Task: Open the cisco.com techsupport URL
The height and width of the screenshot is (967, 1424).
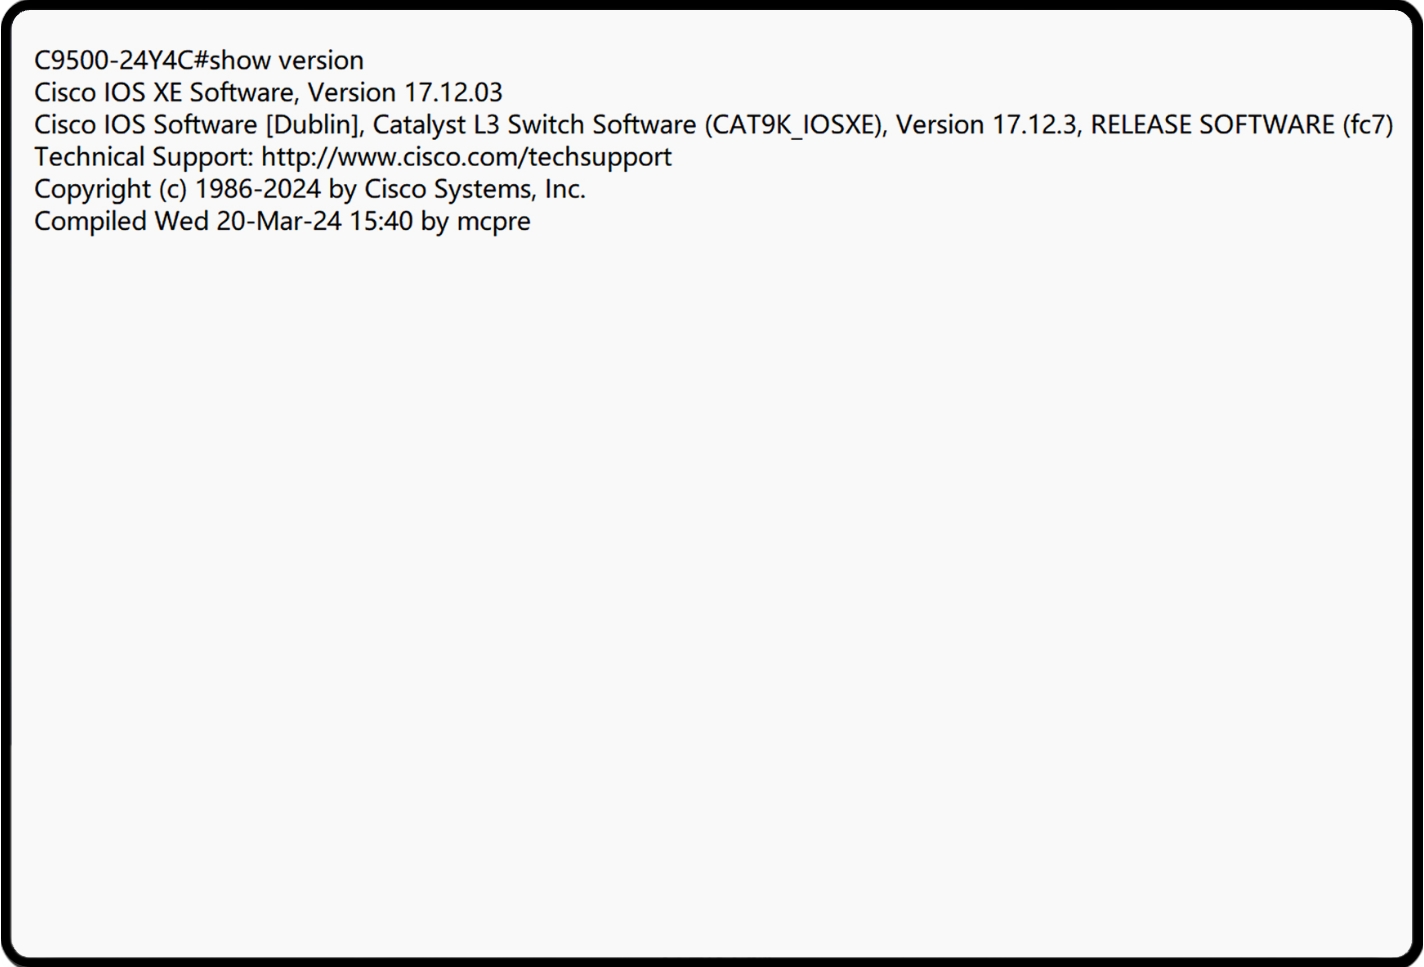Action: pos(466,157)
